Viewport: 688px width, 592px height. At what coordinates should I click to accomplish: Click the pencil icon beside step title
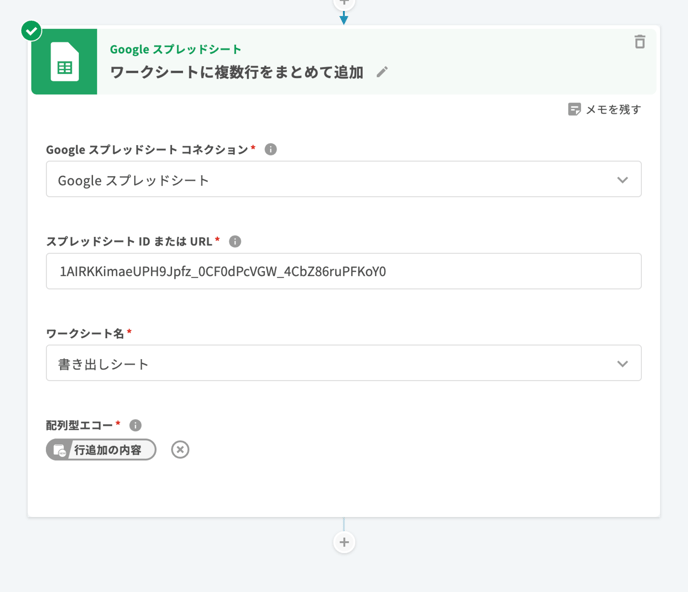pos(382,73)
